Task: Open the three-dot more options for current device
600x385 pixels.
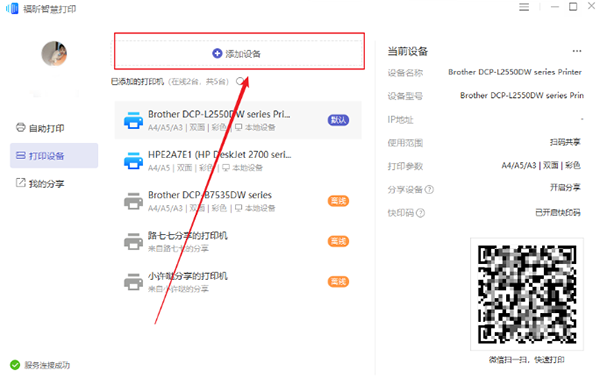Action: [x=577, y=51]
